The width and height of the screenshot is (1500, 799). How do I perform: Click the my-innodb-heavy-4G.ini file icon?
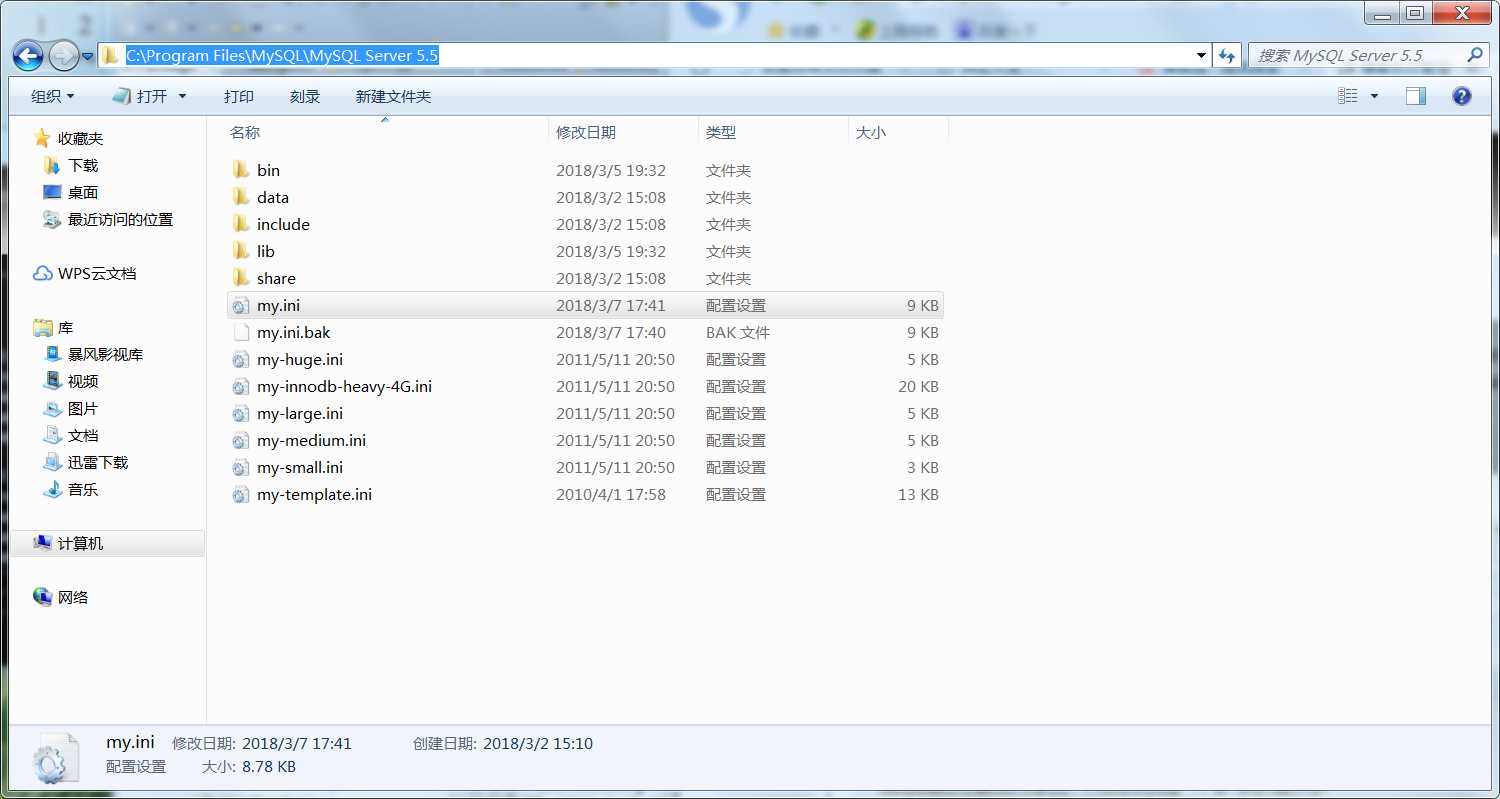pyautogui.click(x=240, y=386)
